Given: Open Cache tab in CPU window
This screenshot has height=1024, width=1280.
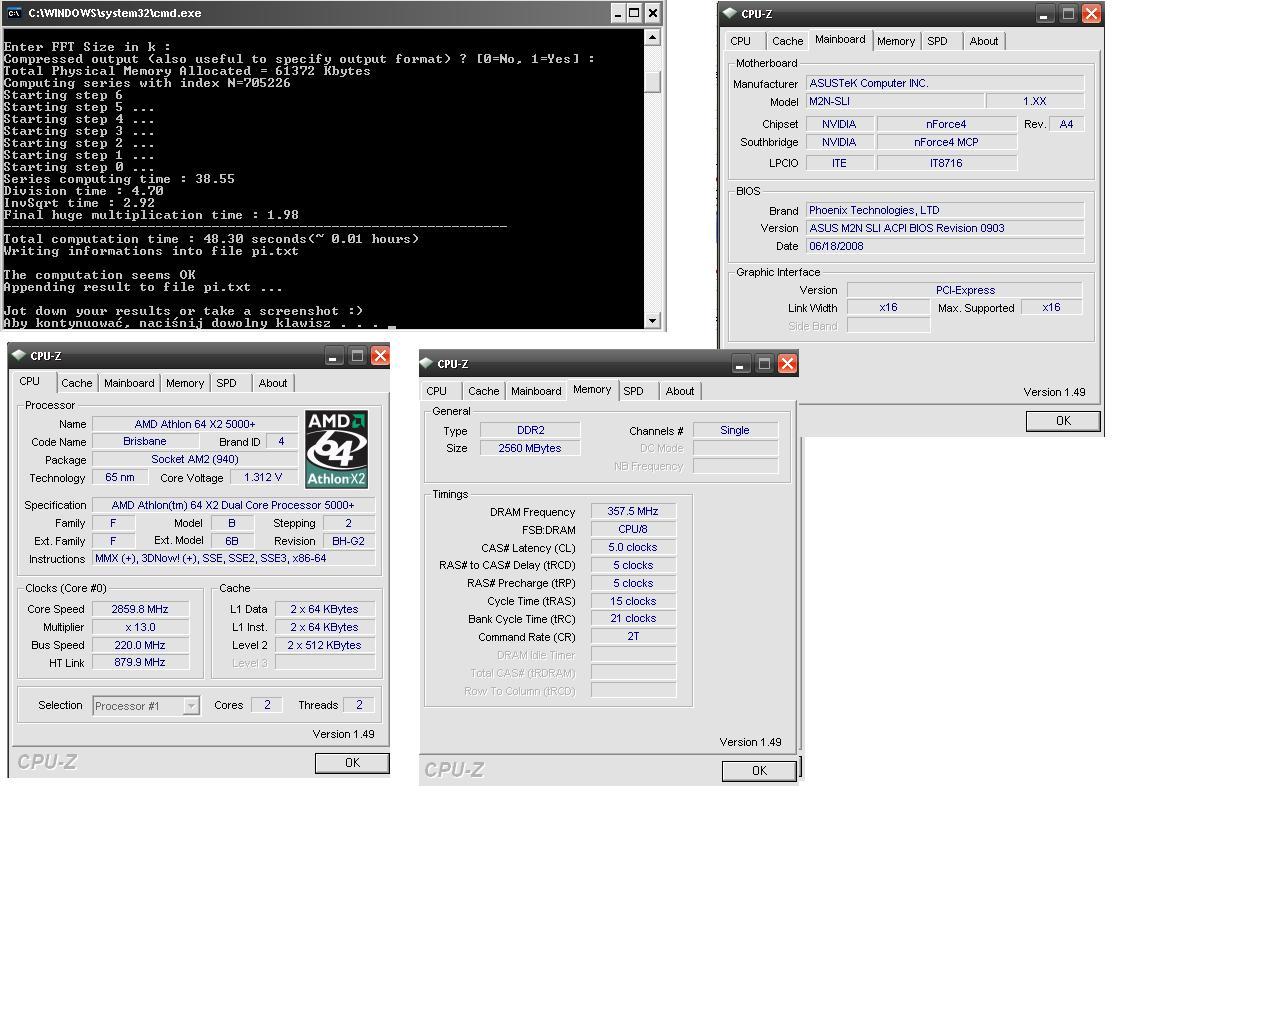Looking at the screenshot, I should point(76,383).
